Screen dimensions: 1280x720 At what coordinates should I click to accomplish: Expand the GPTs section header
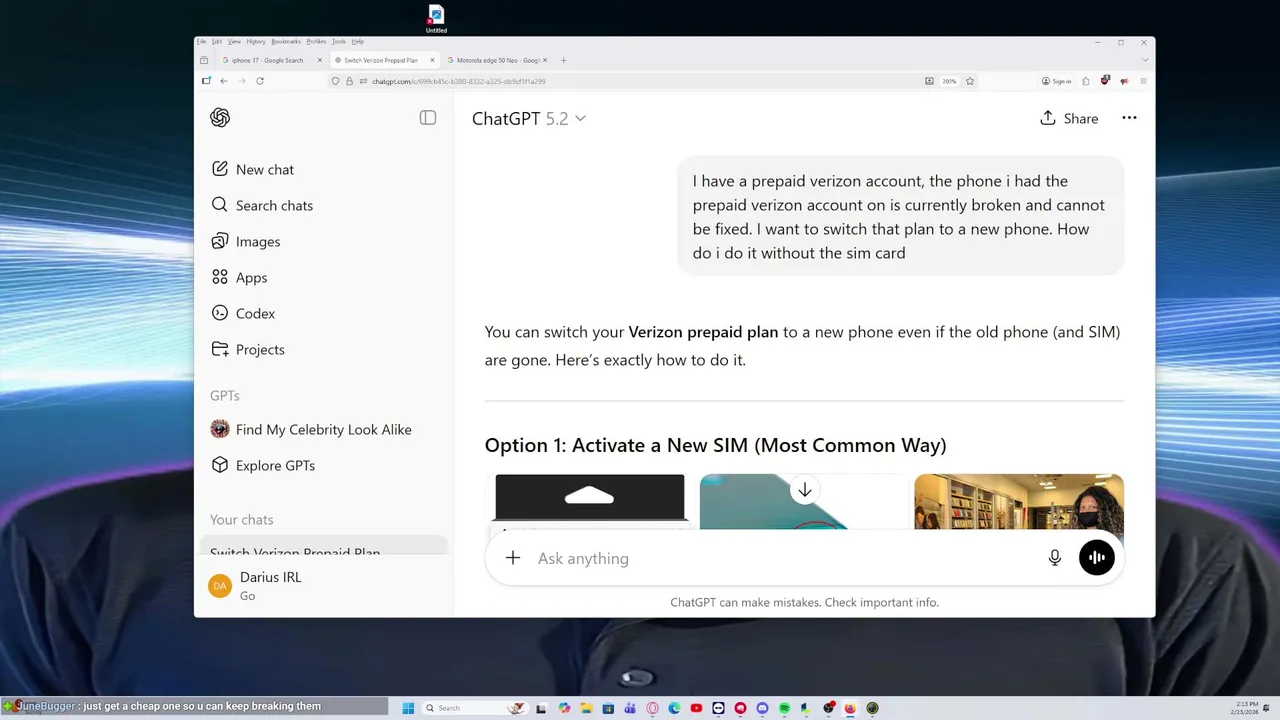click(x=225, y=395)
